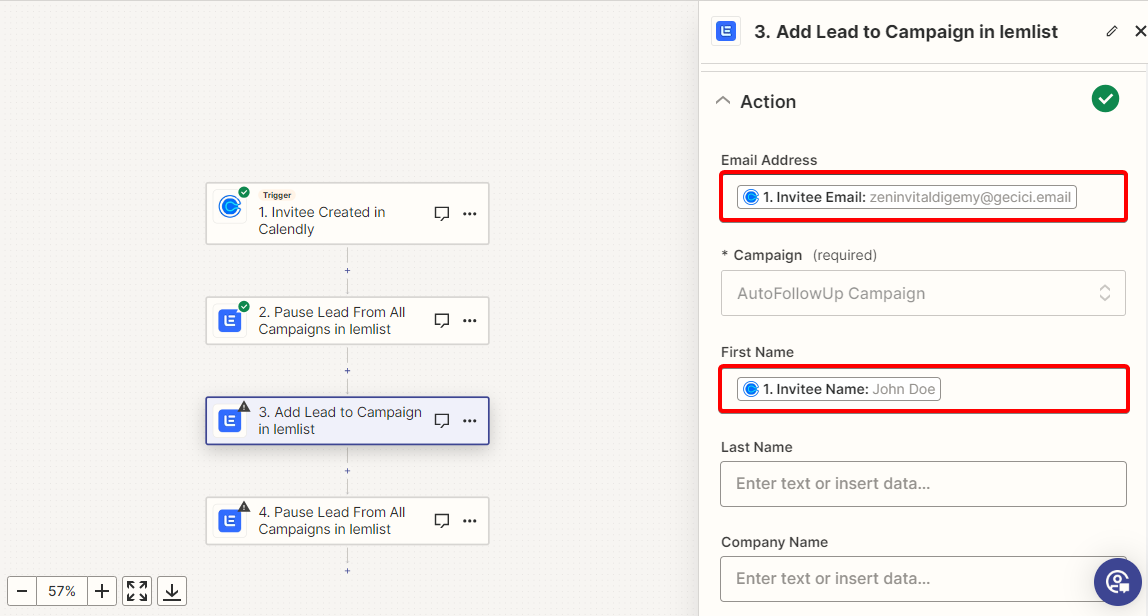The width and height of the screenshot is (1148, 616).
Task: Click the Email Address field
Action: point(922,196)
